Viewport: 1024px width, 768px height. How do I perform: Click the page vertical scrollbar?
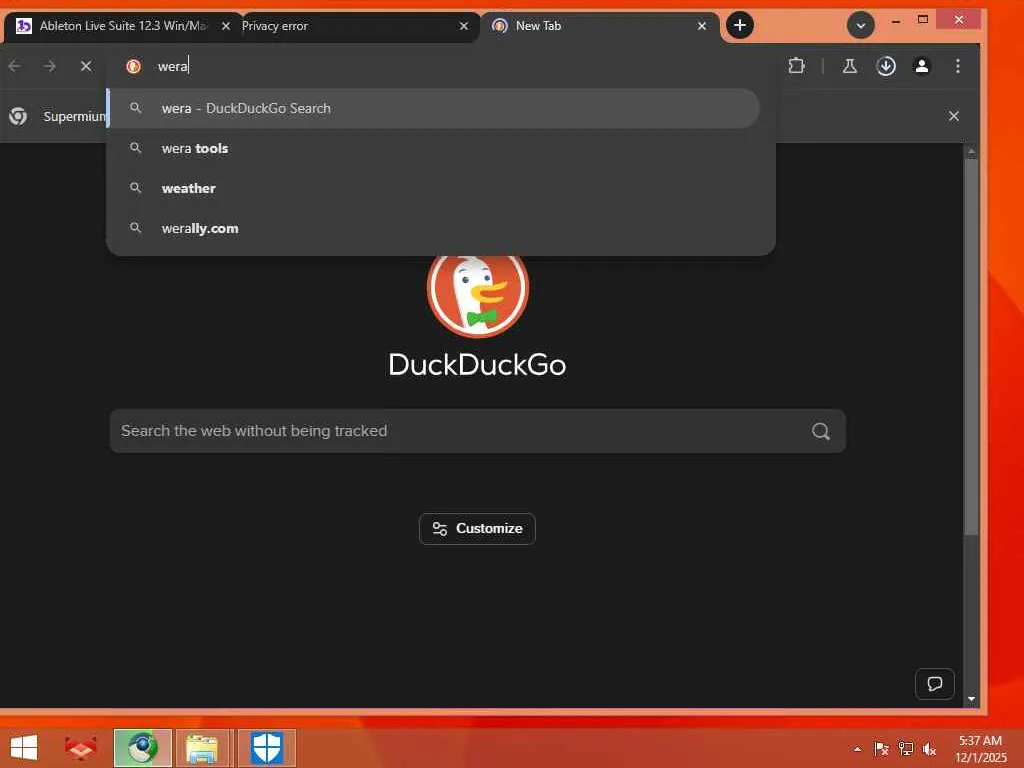pyautogui.click(x=971, y=346)
